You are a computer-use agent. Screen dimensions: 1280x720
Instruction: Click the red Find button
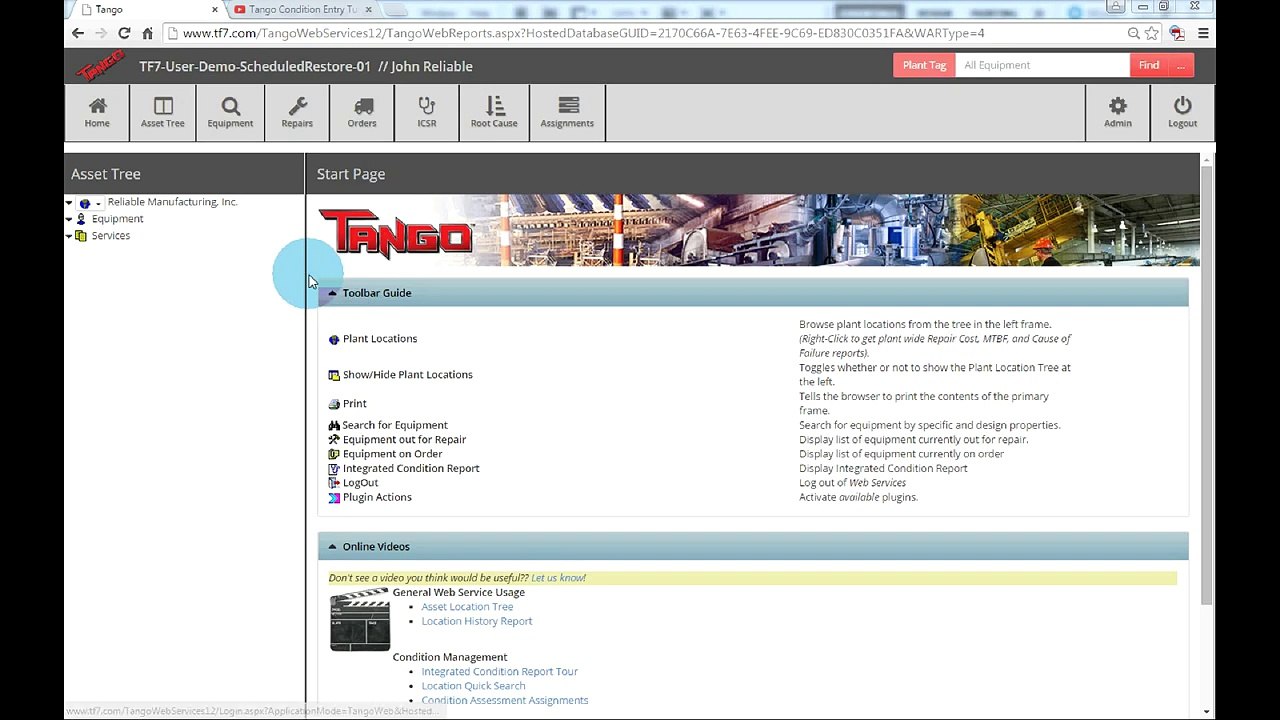(x=1149, y=65)
